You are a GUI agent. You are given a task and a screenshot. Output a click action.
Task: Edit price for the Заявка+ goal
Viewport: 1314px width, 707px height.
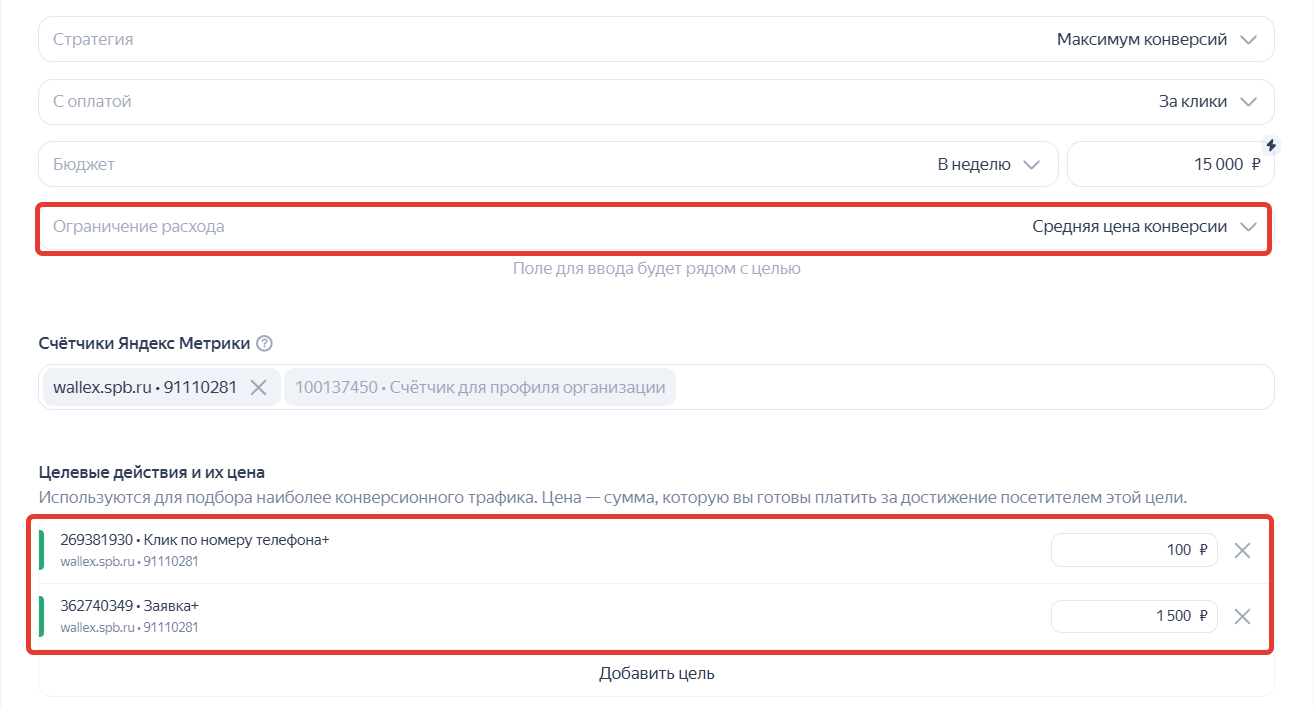(1134, 616)
